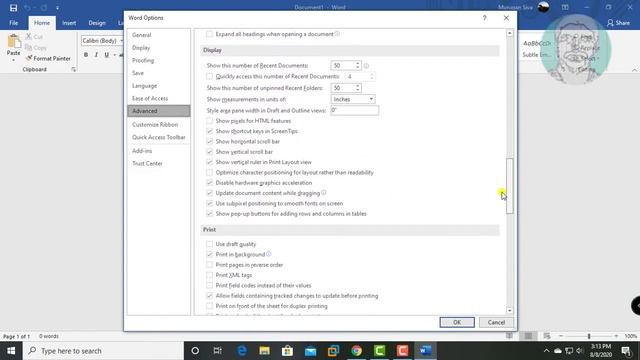This screenshot has width=640, height=360.
Task: Expand the Paste options arrow
Action: (13, 60)
